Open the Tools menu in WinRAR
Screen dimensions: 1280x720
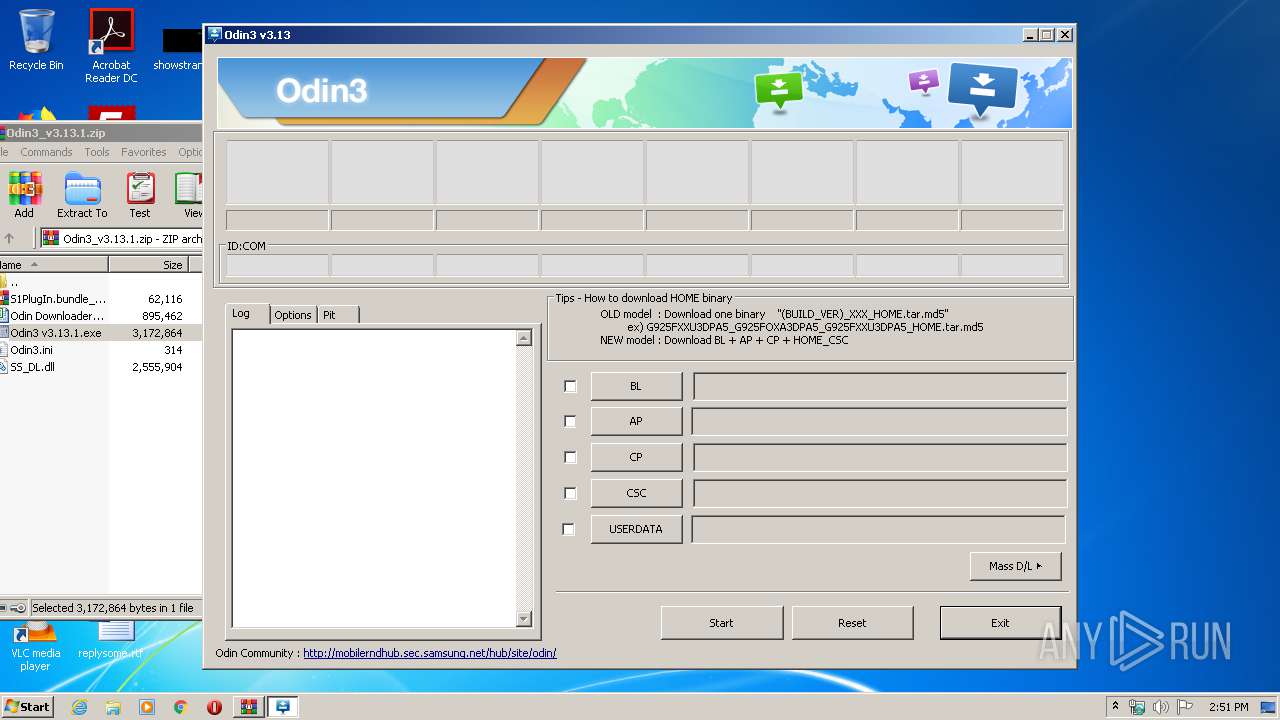point(97,152)
